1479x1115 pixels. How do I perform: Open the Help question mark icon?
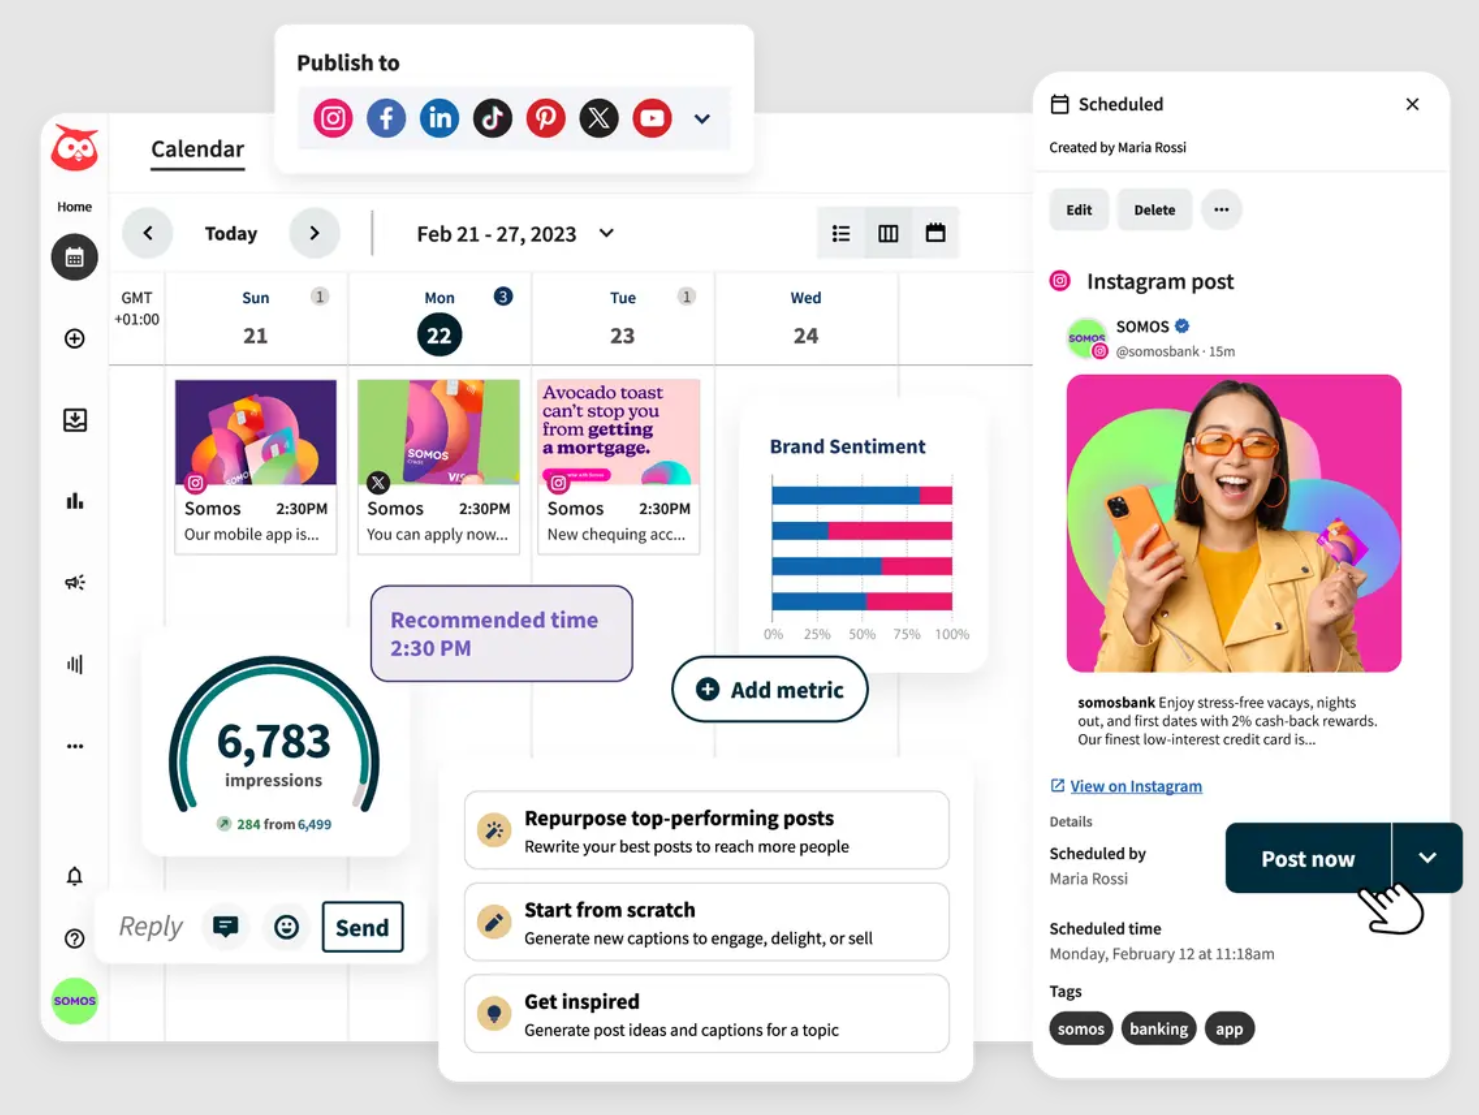(x=74, y=938)
